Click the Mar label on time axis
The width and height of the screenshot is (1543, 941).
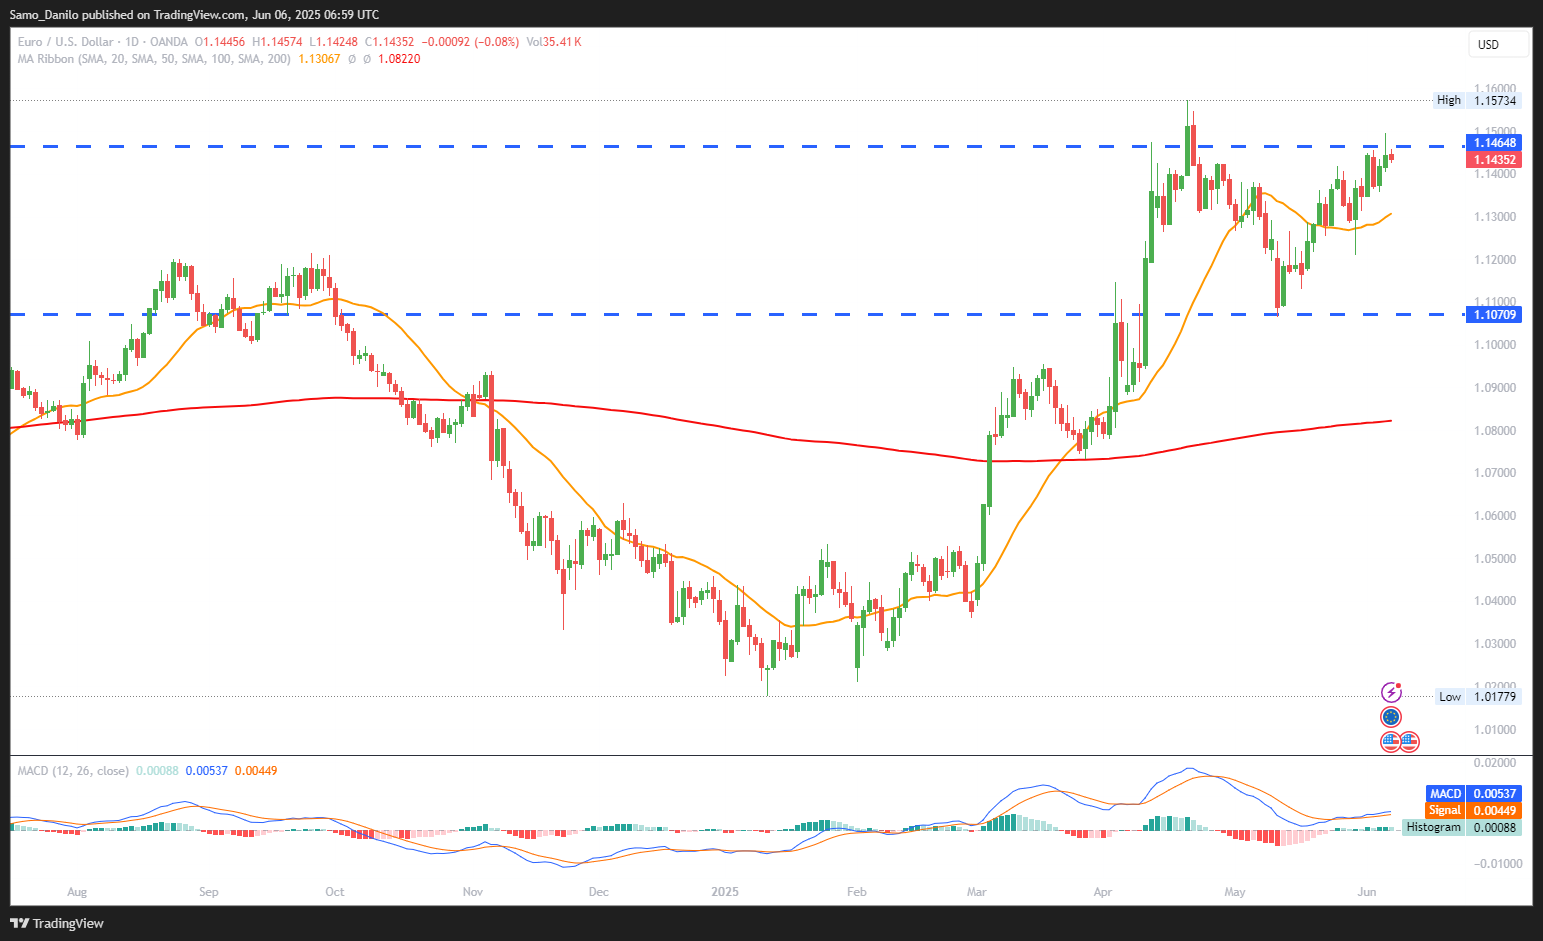[x=977, y=892]
